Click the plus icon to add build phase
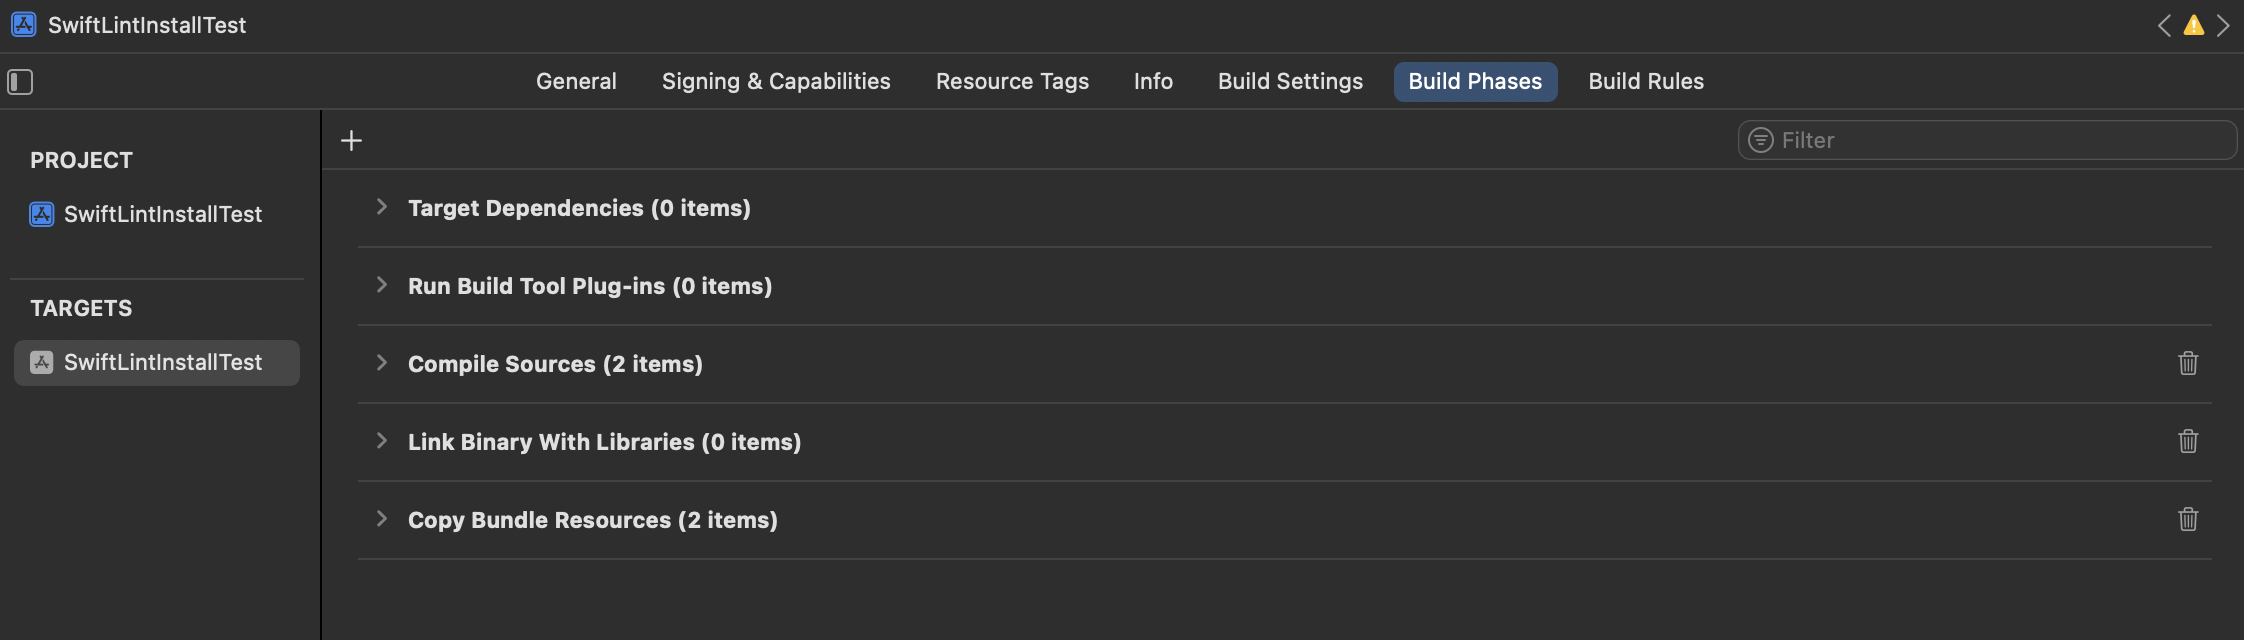2244x640 pixels. point(351,141)
